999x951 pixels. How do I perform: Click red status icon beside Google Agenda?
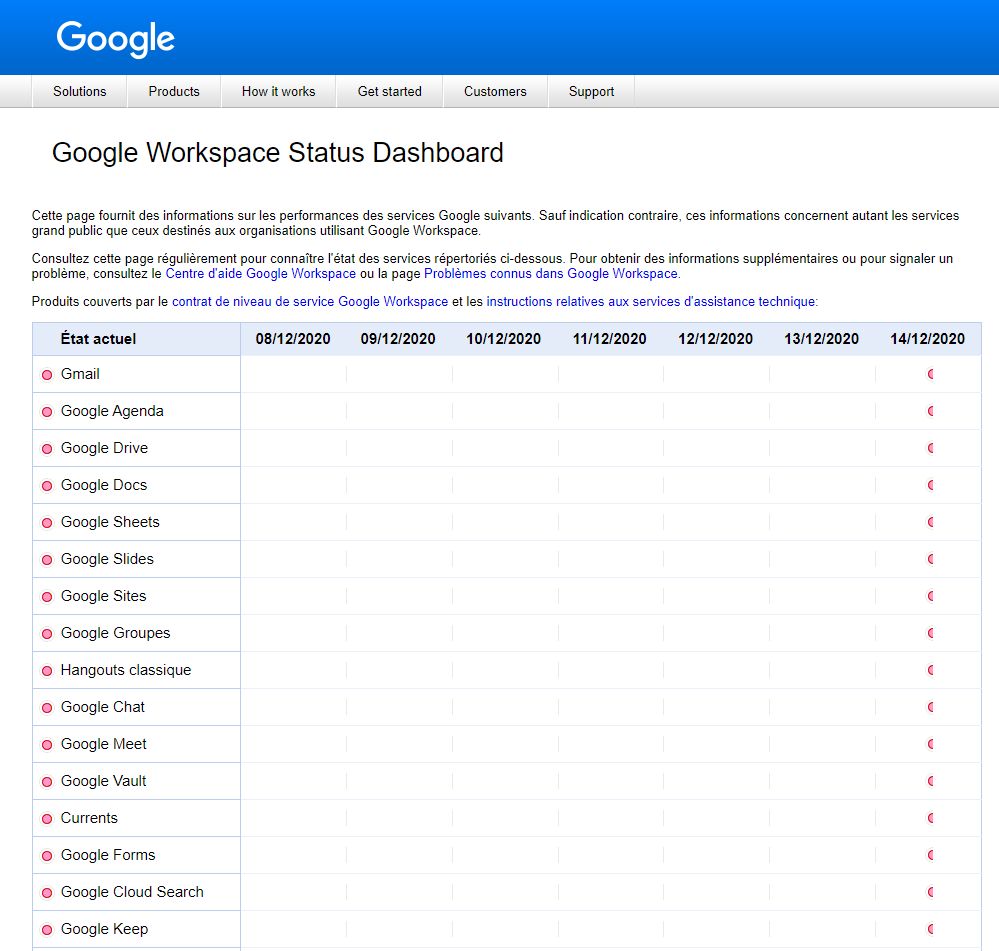[x=47, y=412]
